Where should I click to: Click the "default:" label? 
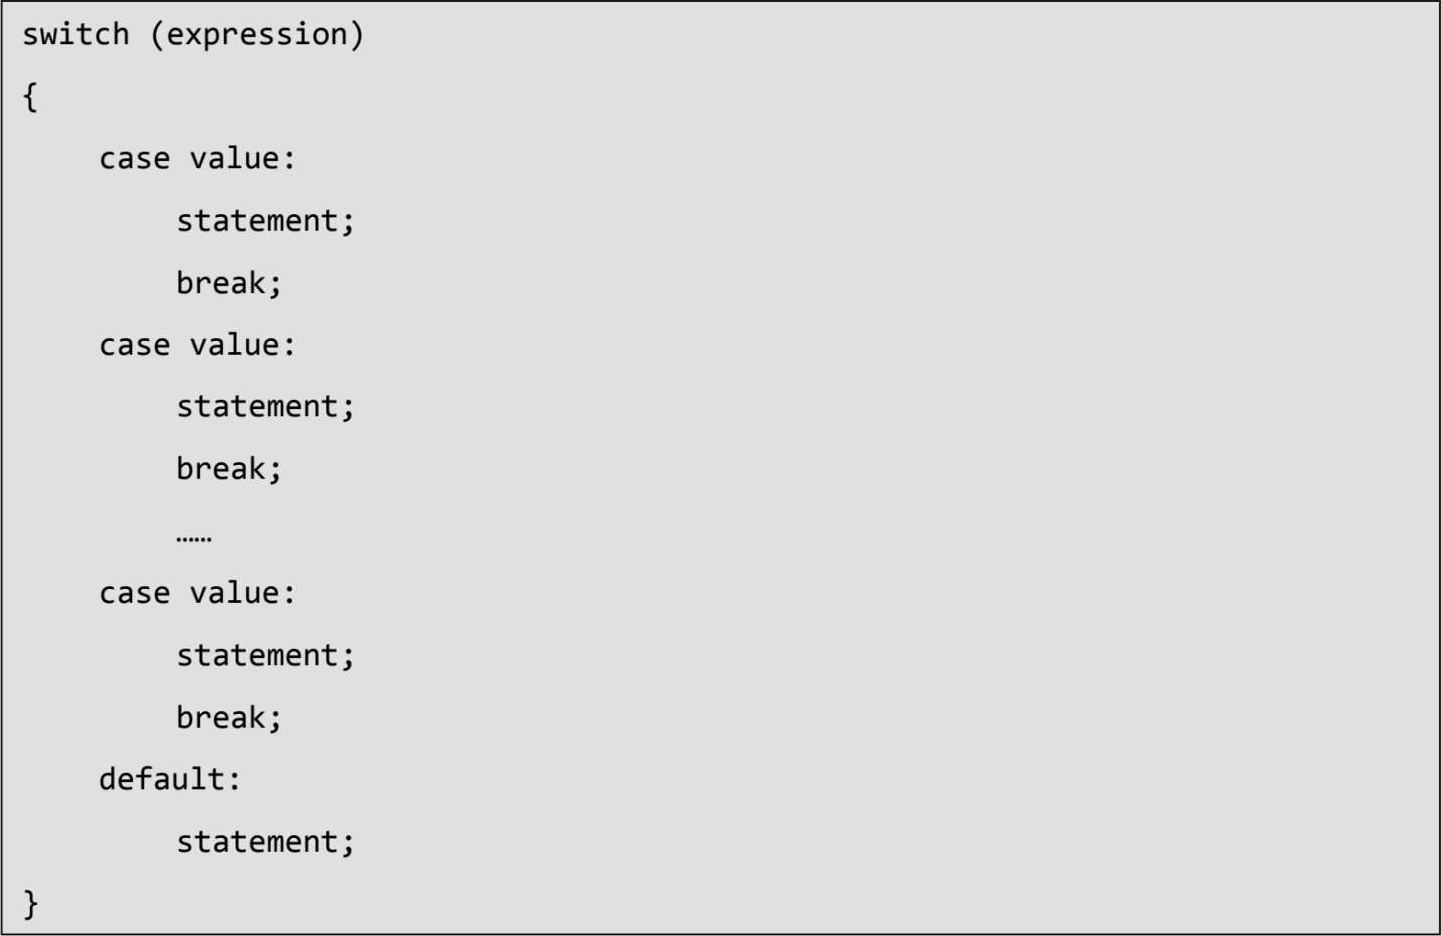coord(170,779)
